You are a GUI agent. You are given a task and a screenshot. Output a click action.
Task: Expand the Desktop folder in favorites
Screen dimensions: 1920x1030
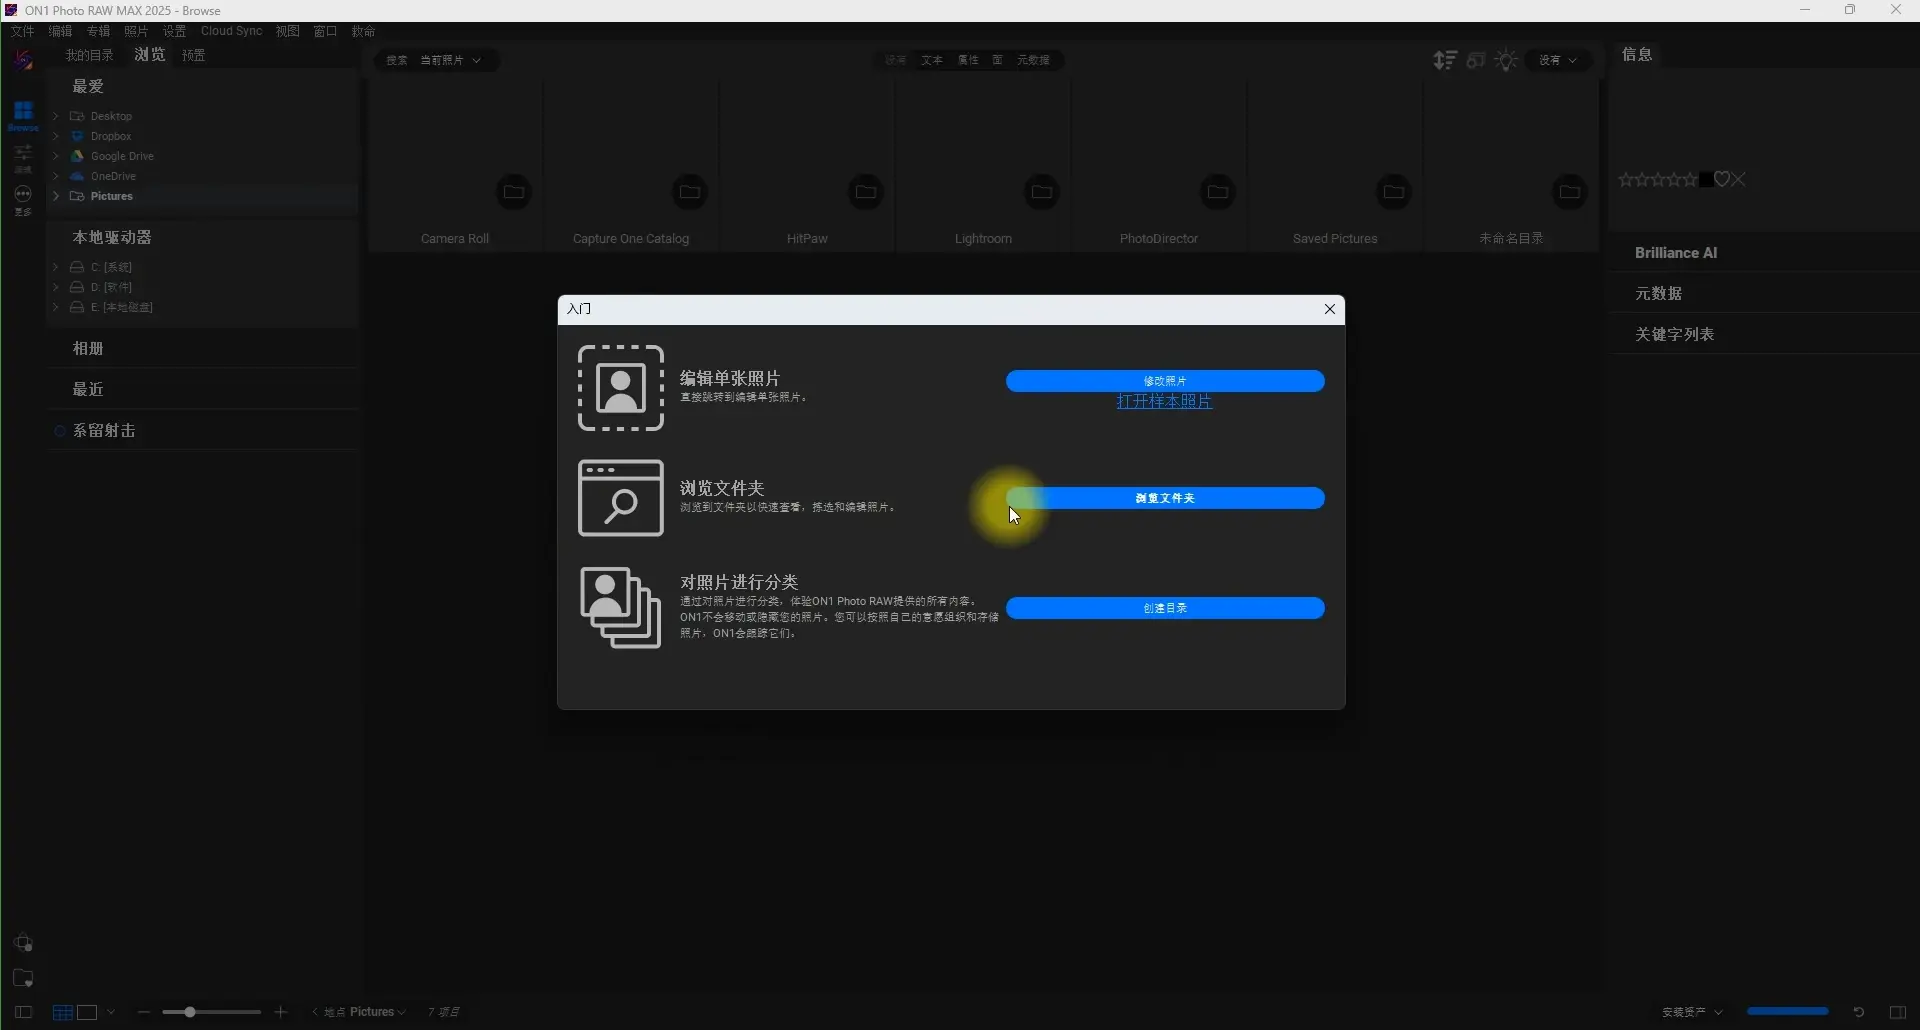pyautogui.click(x=56, y=116)
